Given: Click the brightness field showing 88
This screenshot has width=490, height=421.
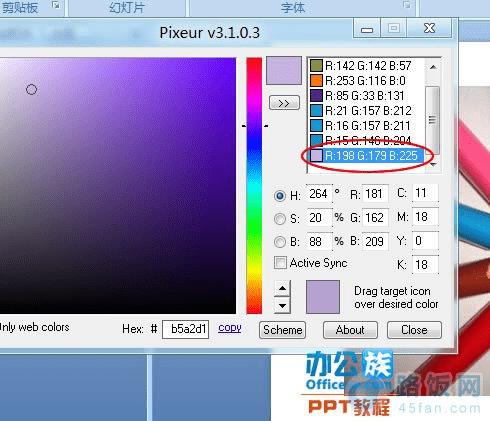Looking at the screenshot, I should [x=319, y=241].
